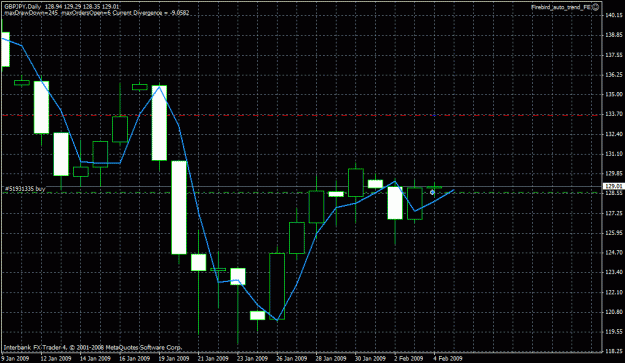Click the blue indicator line peak at 19 Jan
This screenshot has height=363, width=625.
[159, 87]
